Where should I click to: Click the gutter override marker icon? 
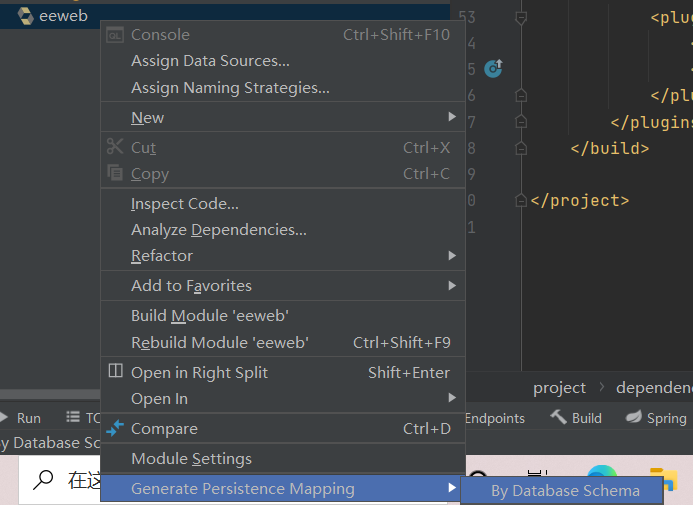point(493,68)
